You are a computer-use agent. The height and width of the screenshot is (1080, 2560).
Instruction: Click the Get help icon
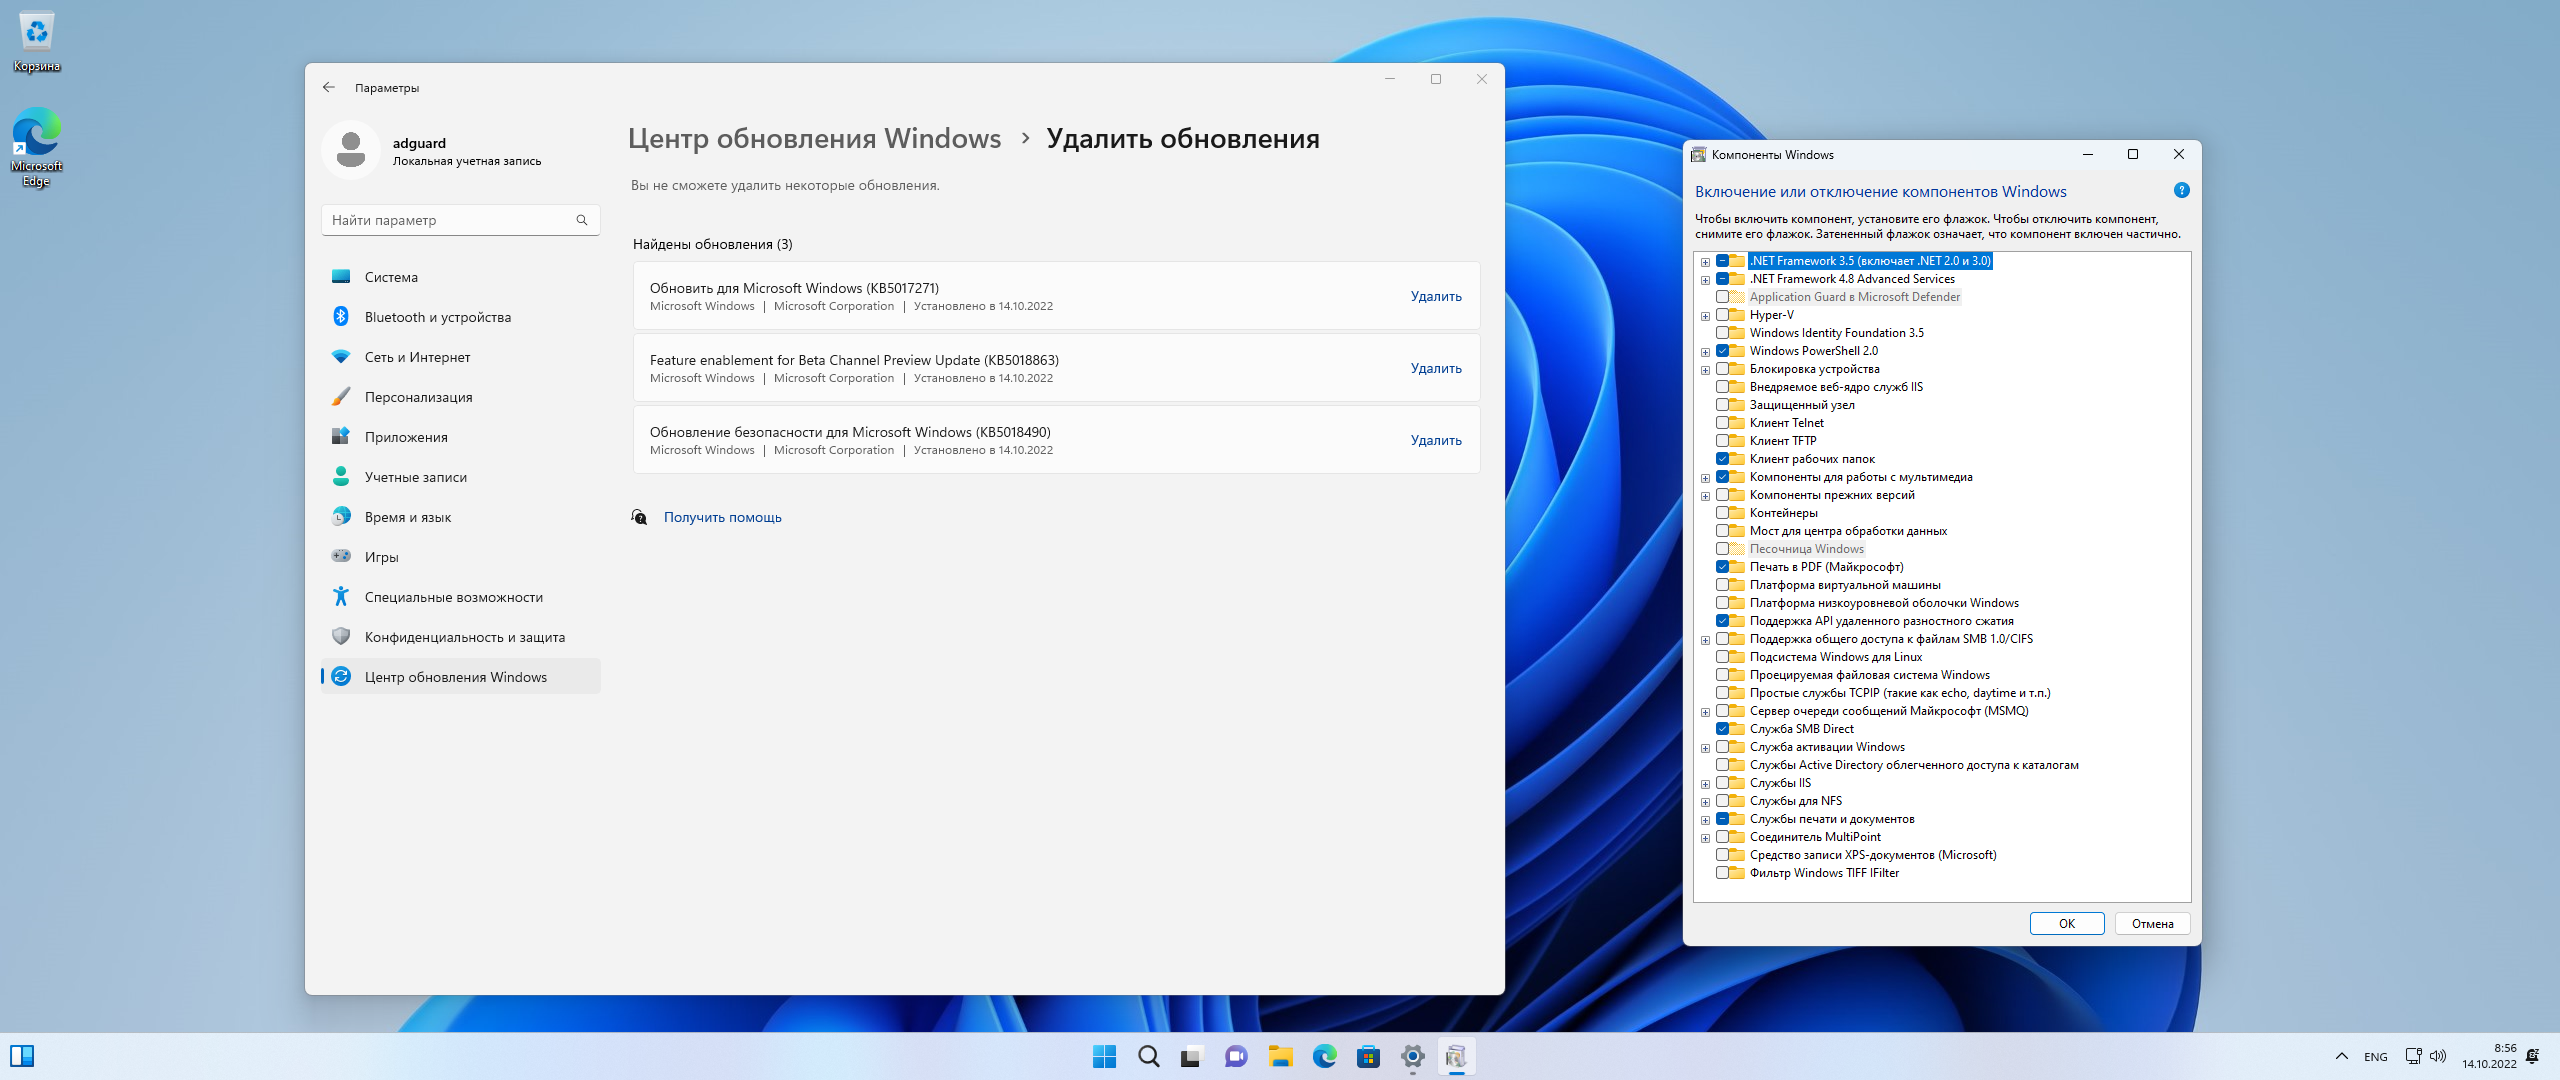click(639, 517)
